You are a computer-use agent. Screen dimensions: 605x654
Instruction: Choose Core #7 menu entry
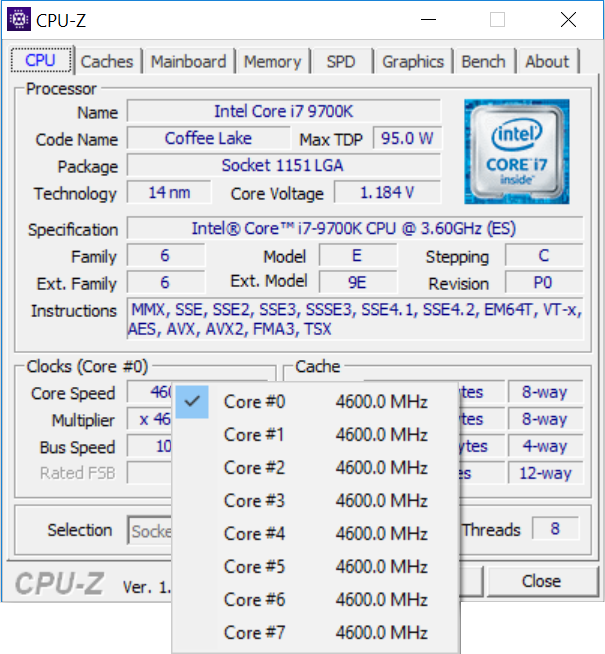[x=316, y=632]
